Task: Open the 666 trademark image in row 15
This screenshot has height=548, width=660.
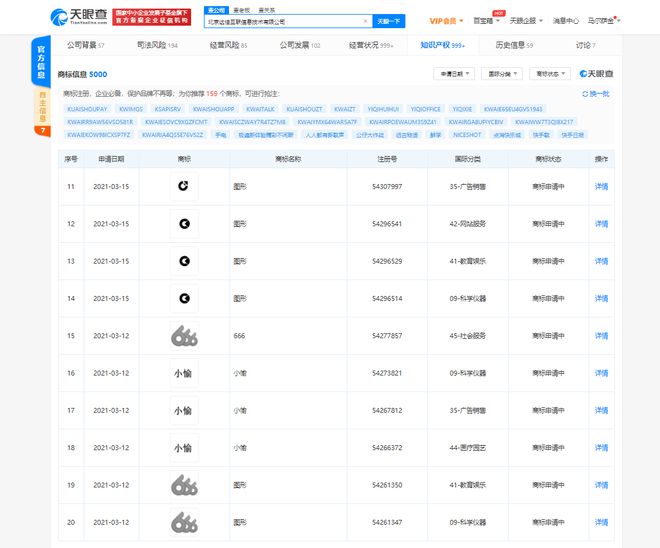Action: (184, 336)
